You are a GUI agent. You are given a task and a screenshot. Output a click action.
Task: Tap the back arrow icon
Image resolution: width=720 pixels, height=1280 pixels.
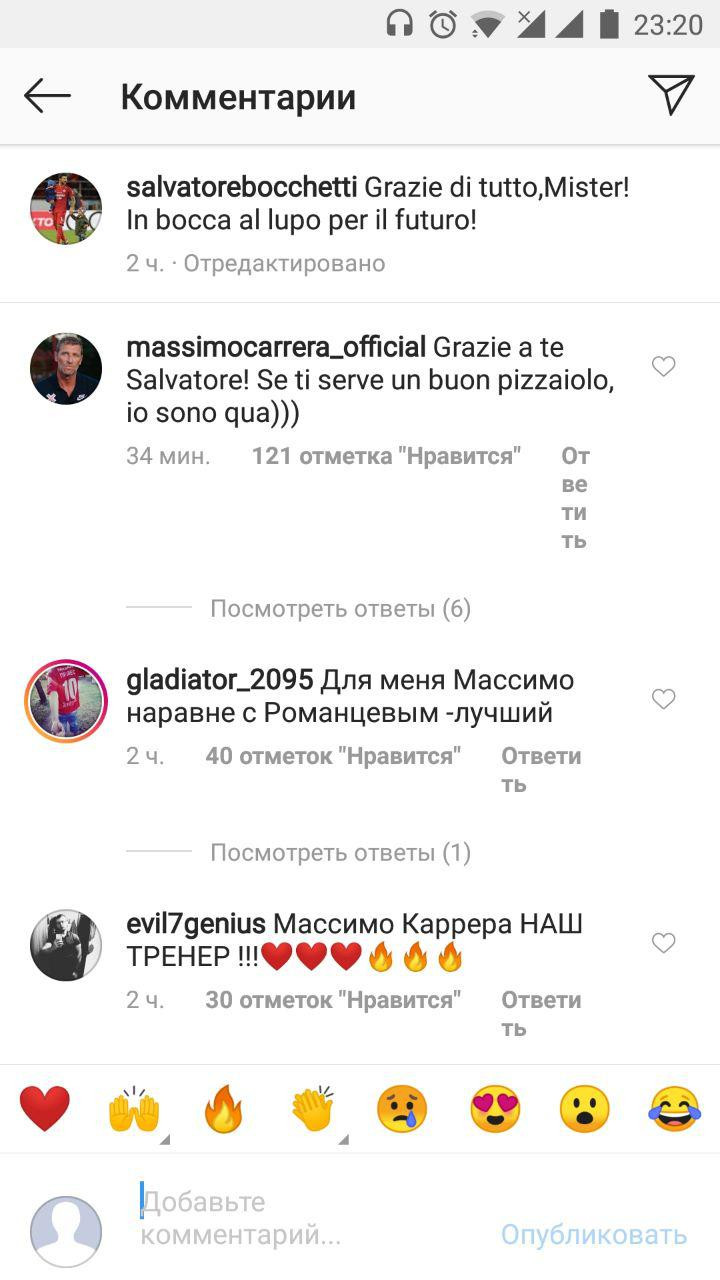47,97
